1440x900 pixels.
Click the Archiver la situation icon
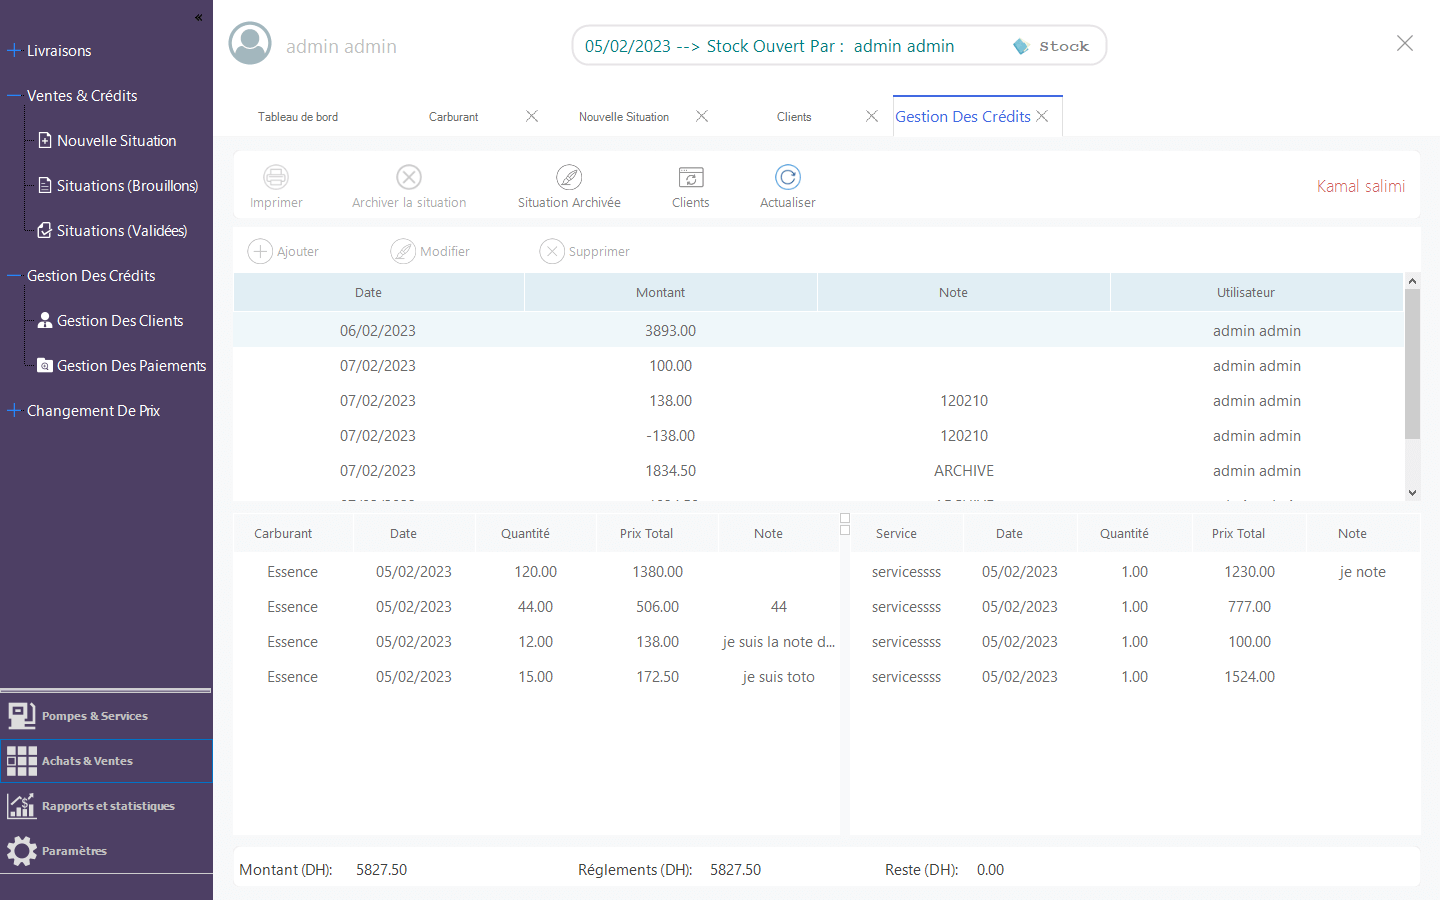pos(409,177)
